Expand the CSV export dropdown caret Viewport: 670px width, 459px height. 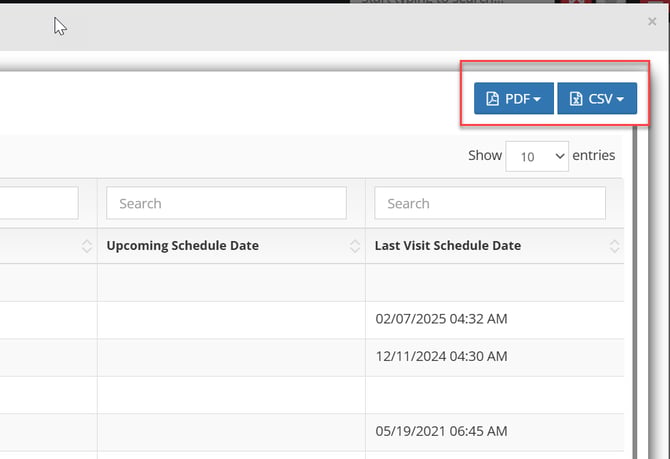(x=620, y=100)
